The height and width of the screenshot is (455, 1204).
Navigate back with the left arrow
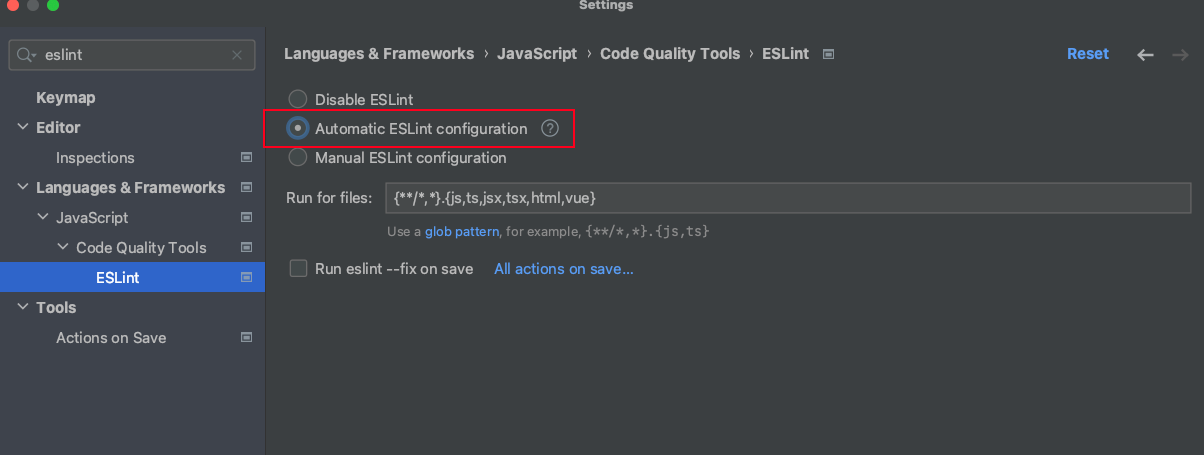[1146, 55]
